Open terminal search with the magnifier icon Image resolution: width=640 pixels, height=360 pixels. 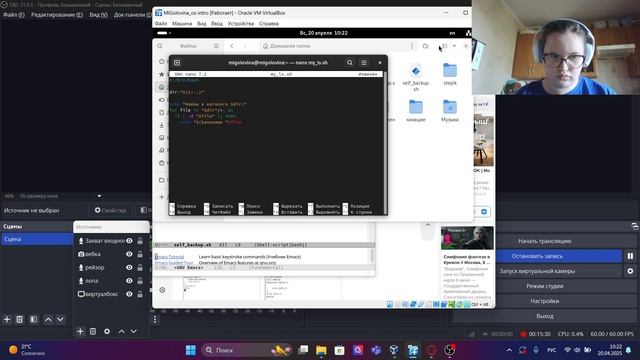tap(350, 62)
